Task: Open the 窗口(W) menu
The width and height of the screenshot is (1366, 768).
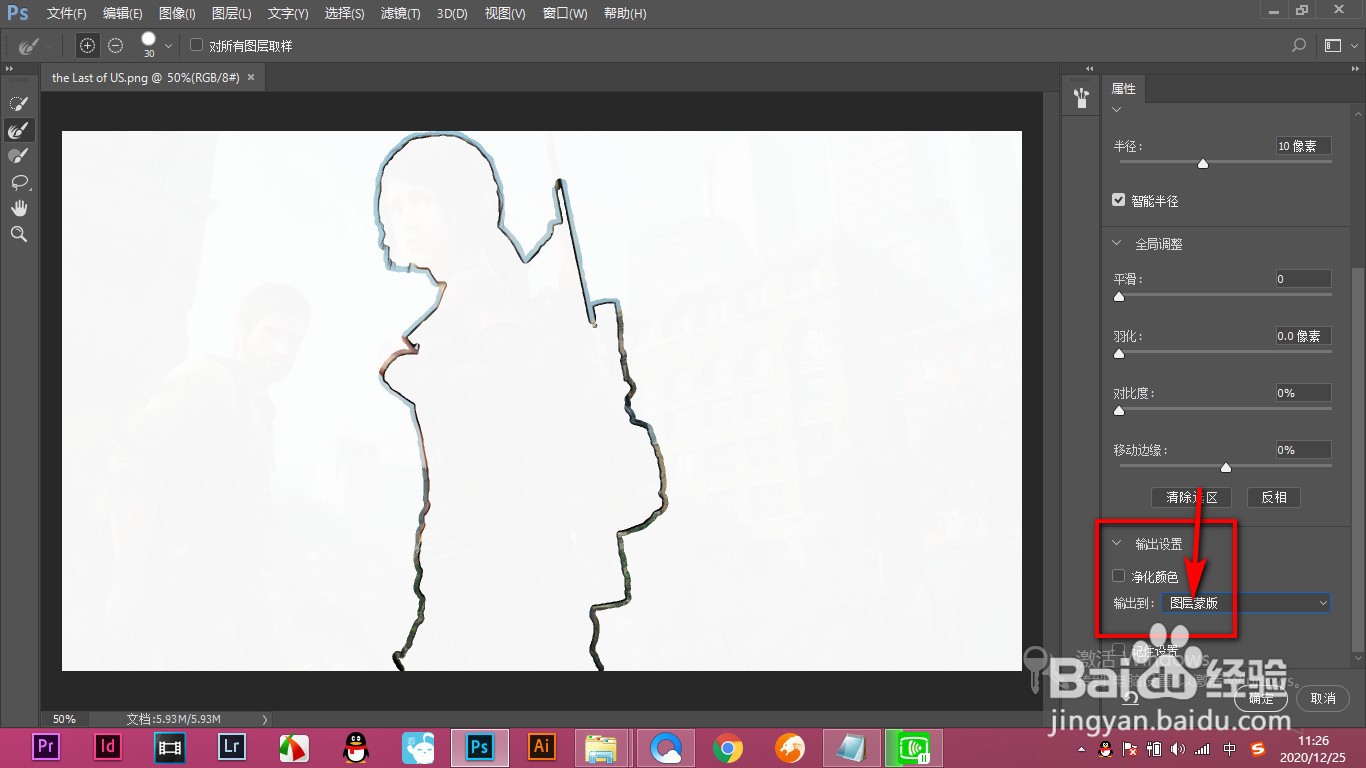Action: [565, 14]
